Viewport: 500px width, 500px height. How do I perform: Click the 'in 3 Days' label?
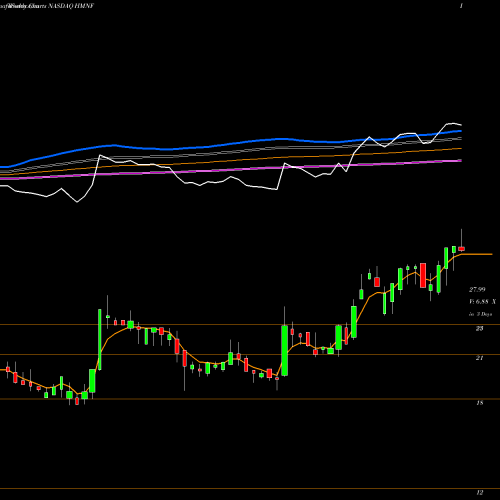tap(480, 314)
